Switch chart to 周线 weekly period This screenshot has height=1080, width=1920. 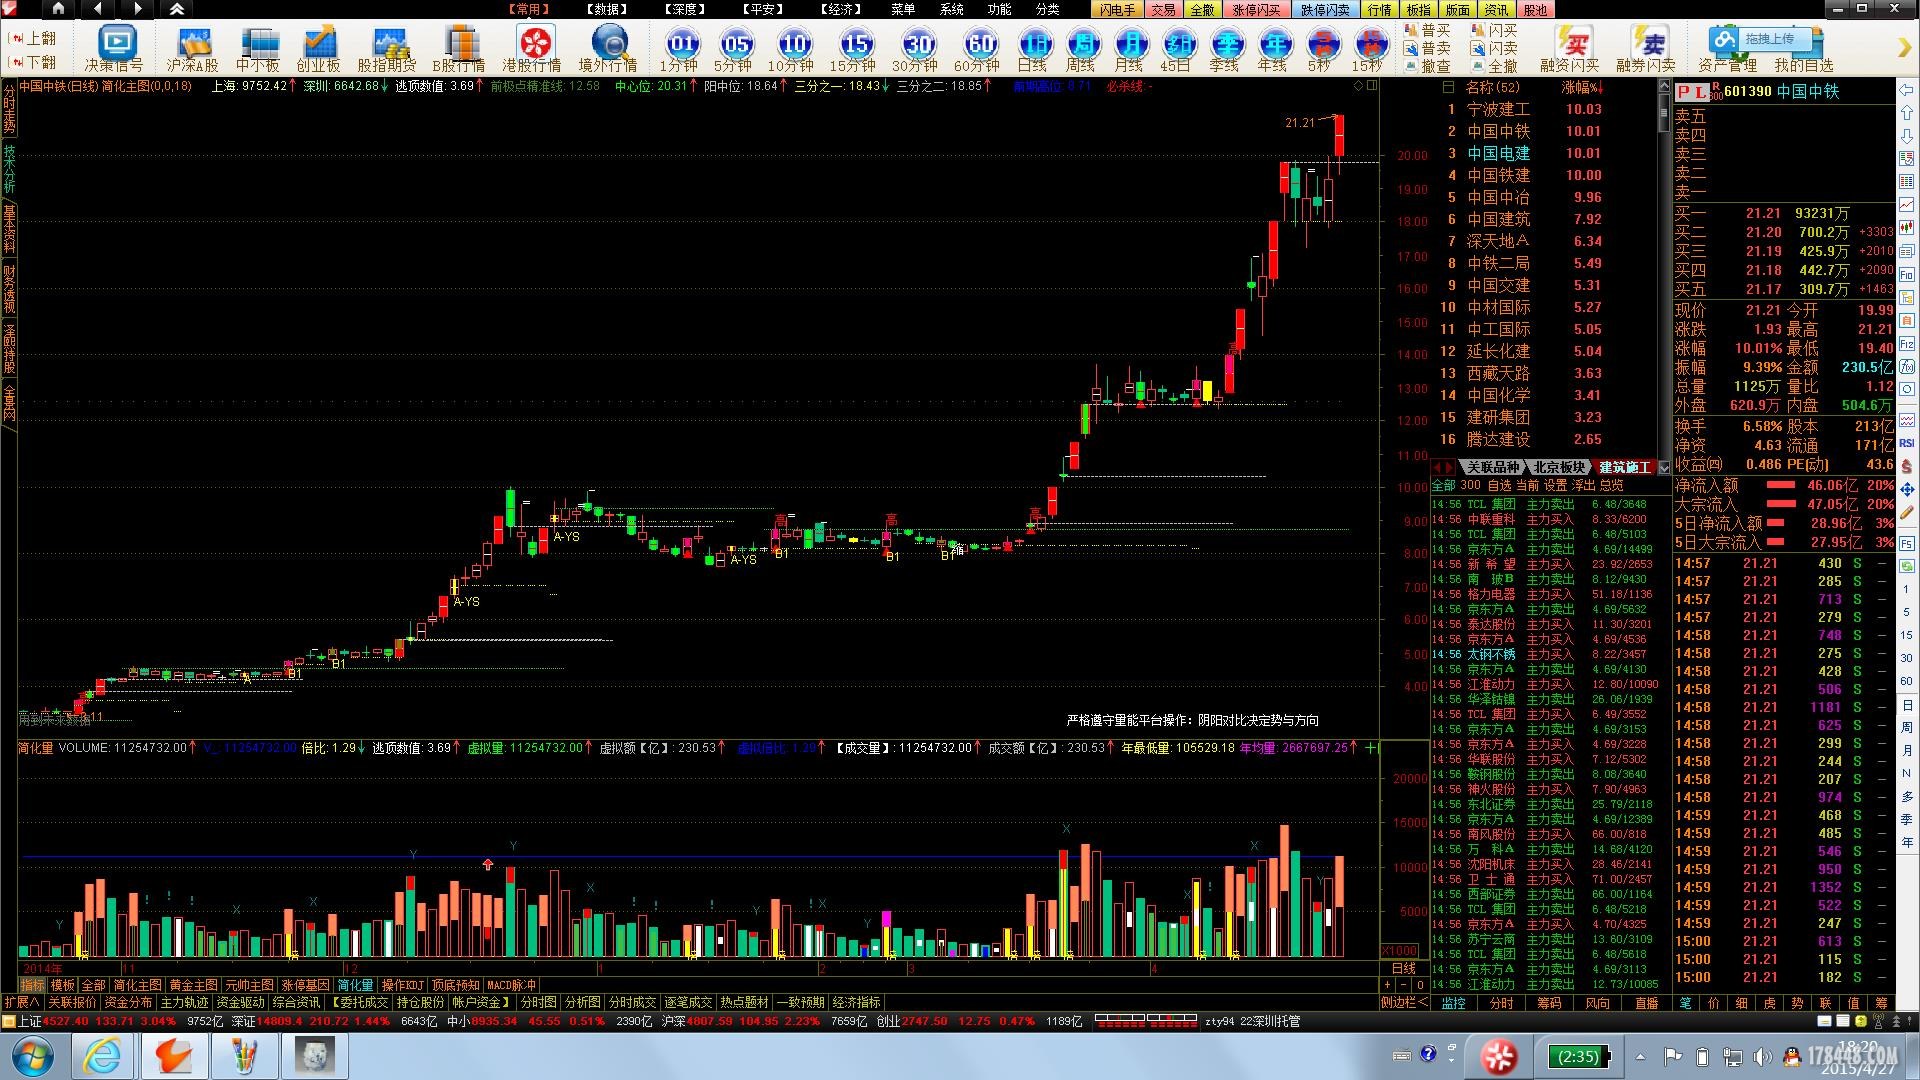1081,49
